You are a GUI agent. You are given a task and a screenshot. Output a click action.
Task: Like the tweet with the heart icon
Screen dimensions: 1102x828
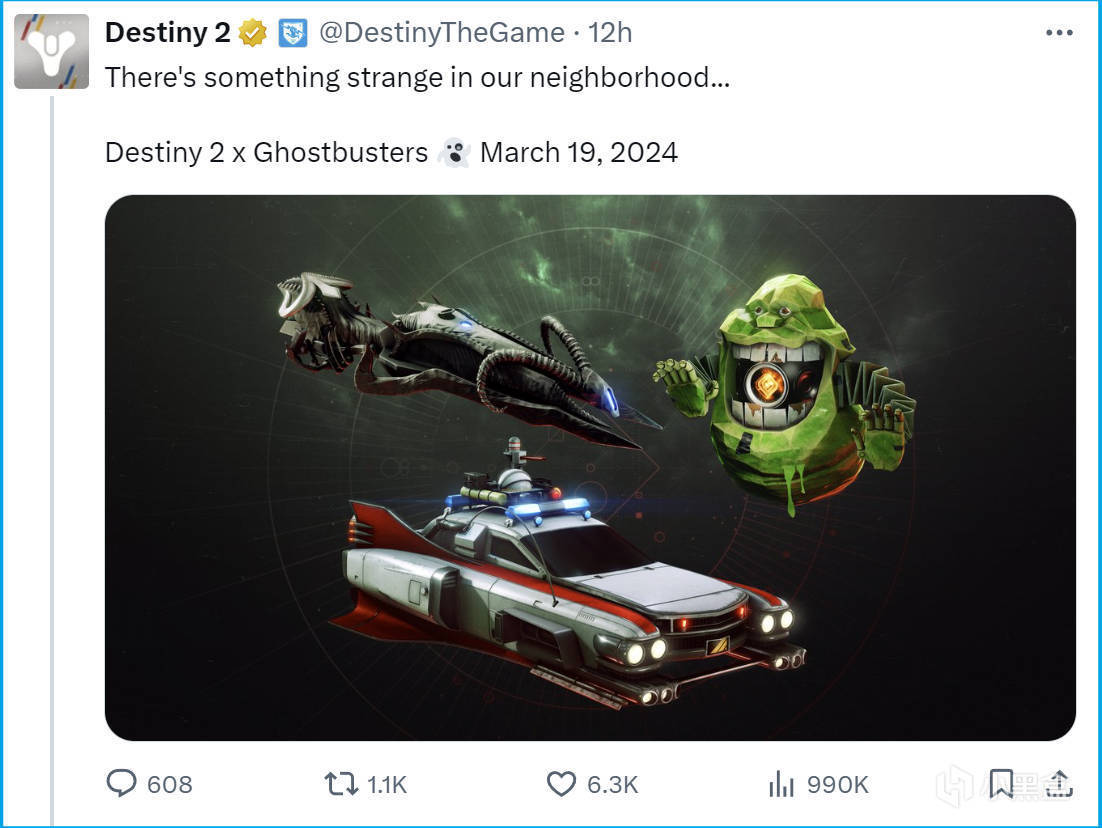561,784
